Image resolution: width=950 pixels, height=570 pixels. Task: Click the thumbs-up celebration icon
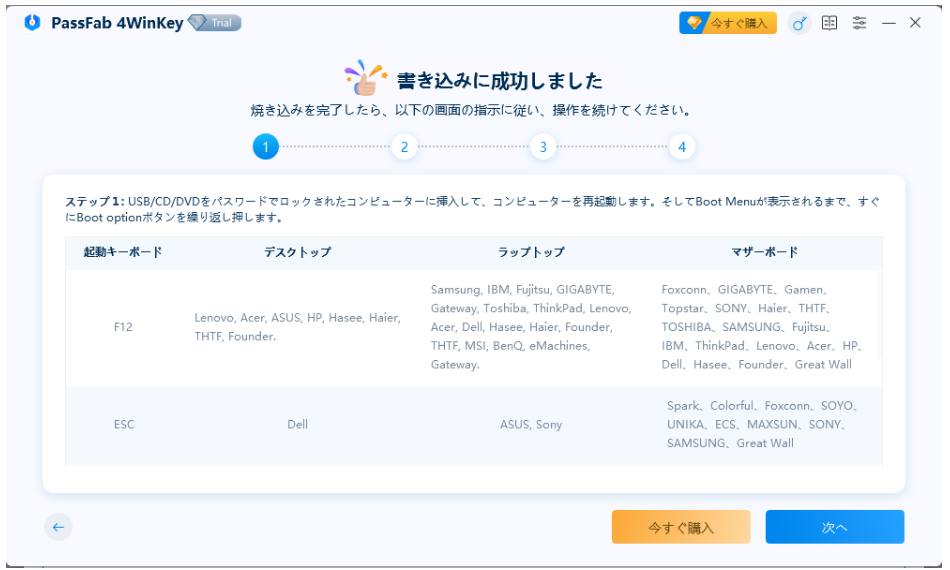point(365,78)
